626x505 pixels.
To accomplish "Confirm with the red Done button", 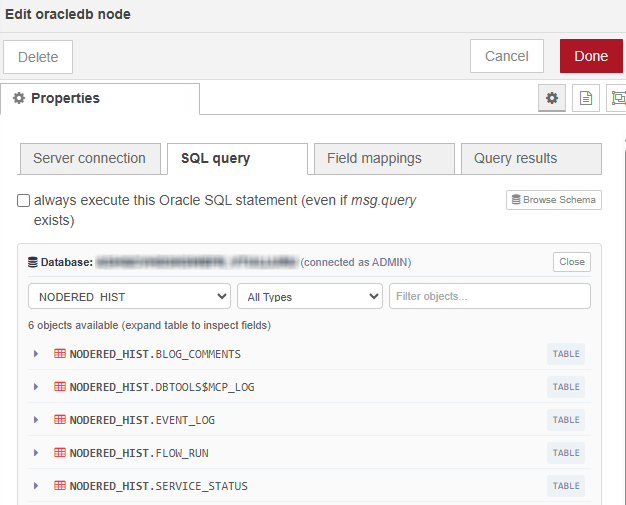I will point(591,56).
